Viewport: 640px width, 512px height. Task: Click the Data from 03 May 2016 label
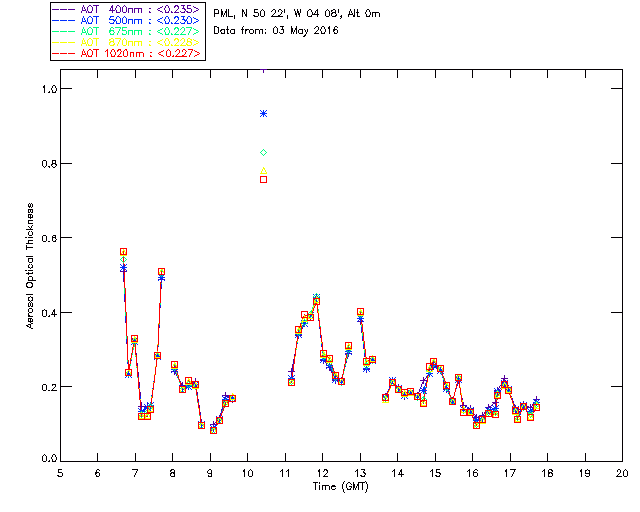(x=276, y=31)
